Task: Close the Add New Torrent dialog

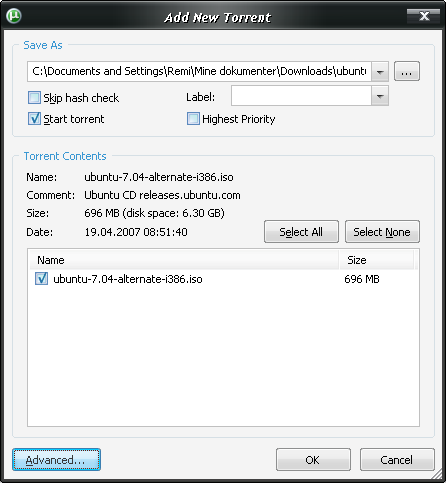Action: coord(423,16)
